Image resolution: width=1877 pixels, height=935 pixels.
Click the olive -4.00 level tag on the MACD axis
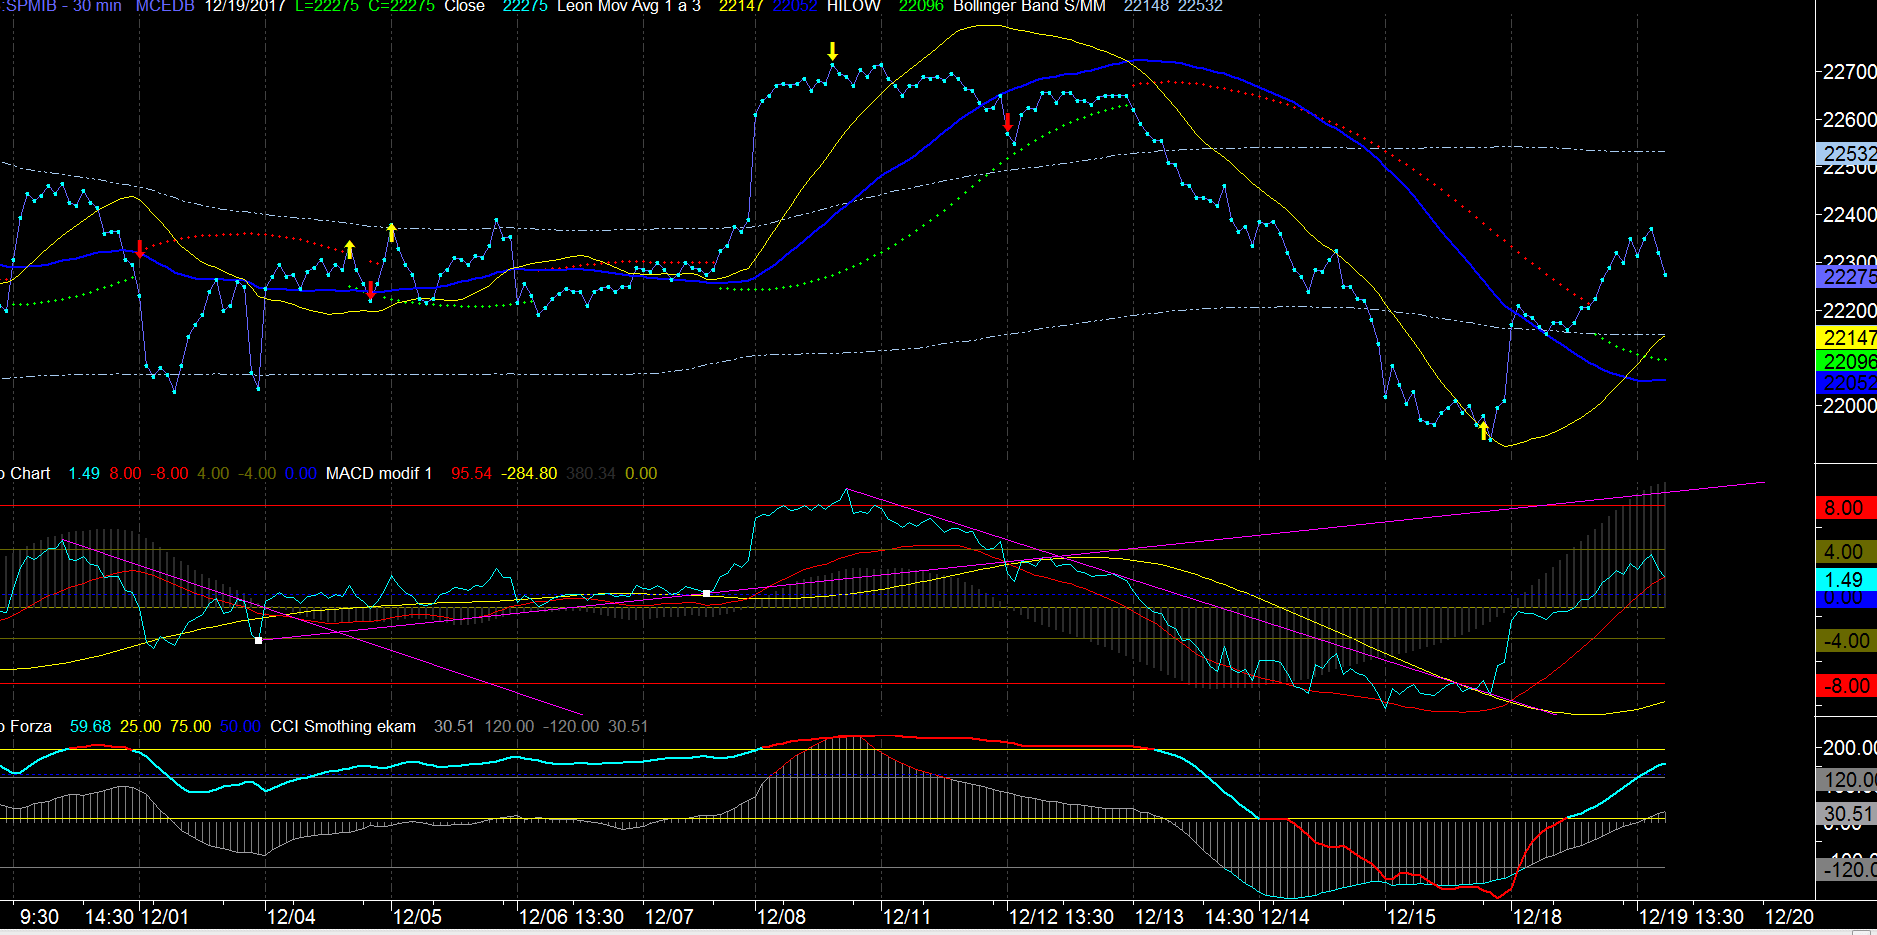coord(1846,641)
